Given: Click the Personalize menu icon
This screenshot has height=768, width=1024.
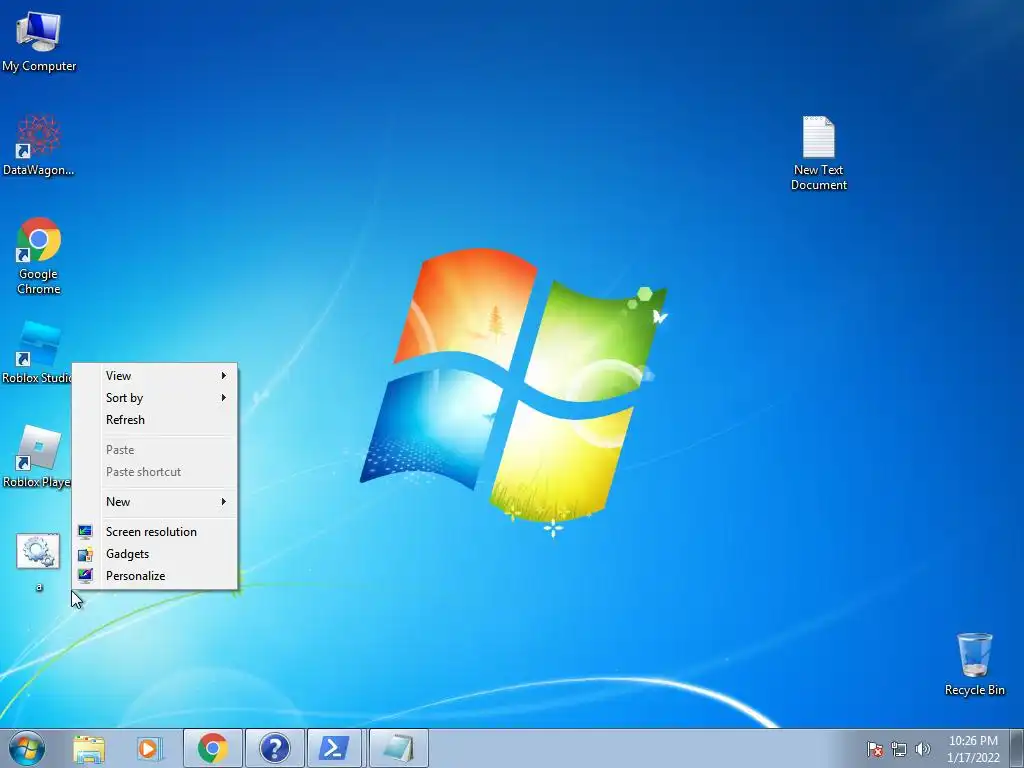Looking at the screenshot, I should click(x=85, y=576).
